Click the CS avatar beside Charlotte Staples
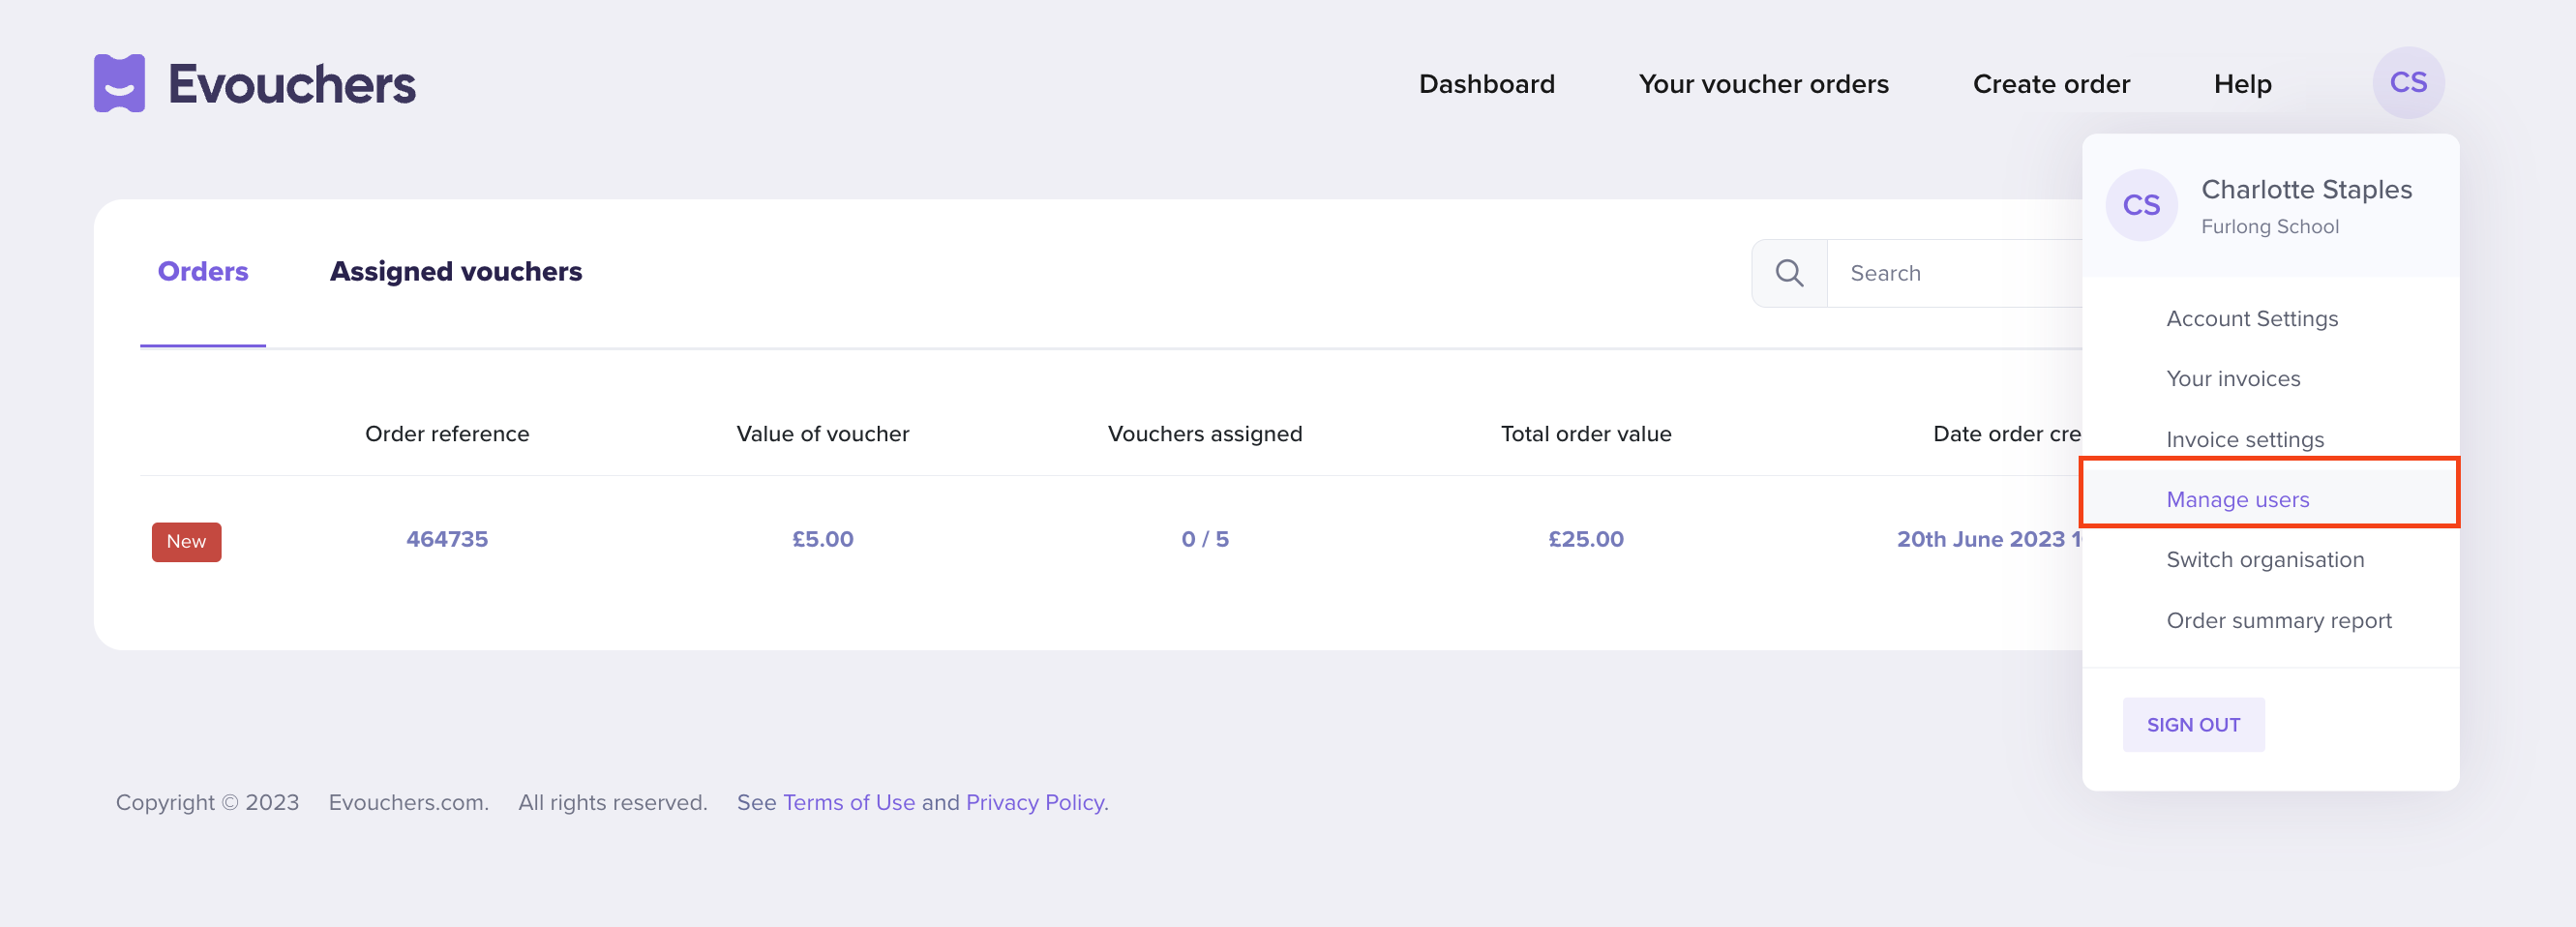This screenshot has height=927, width=2576. click(2140, 205)
